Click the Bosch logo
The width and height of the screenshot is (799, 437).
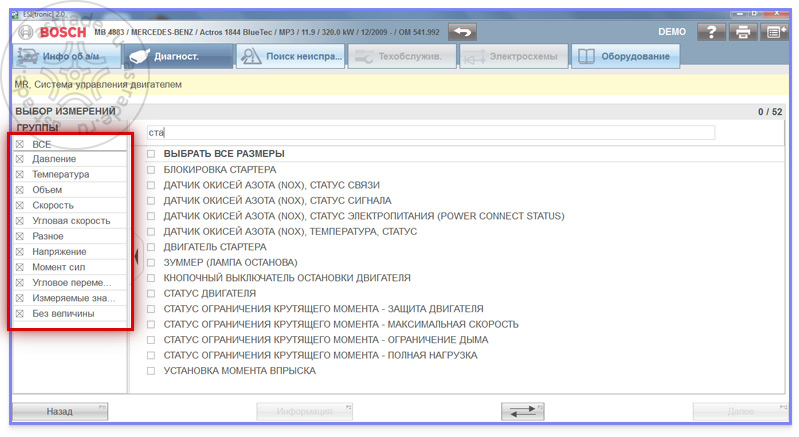[53, 32]
